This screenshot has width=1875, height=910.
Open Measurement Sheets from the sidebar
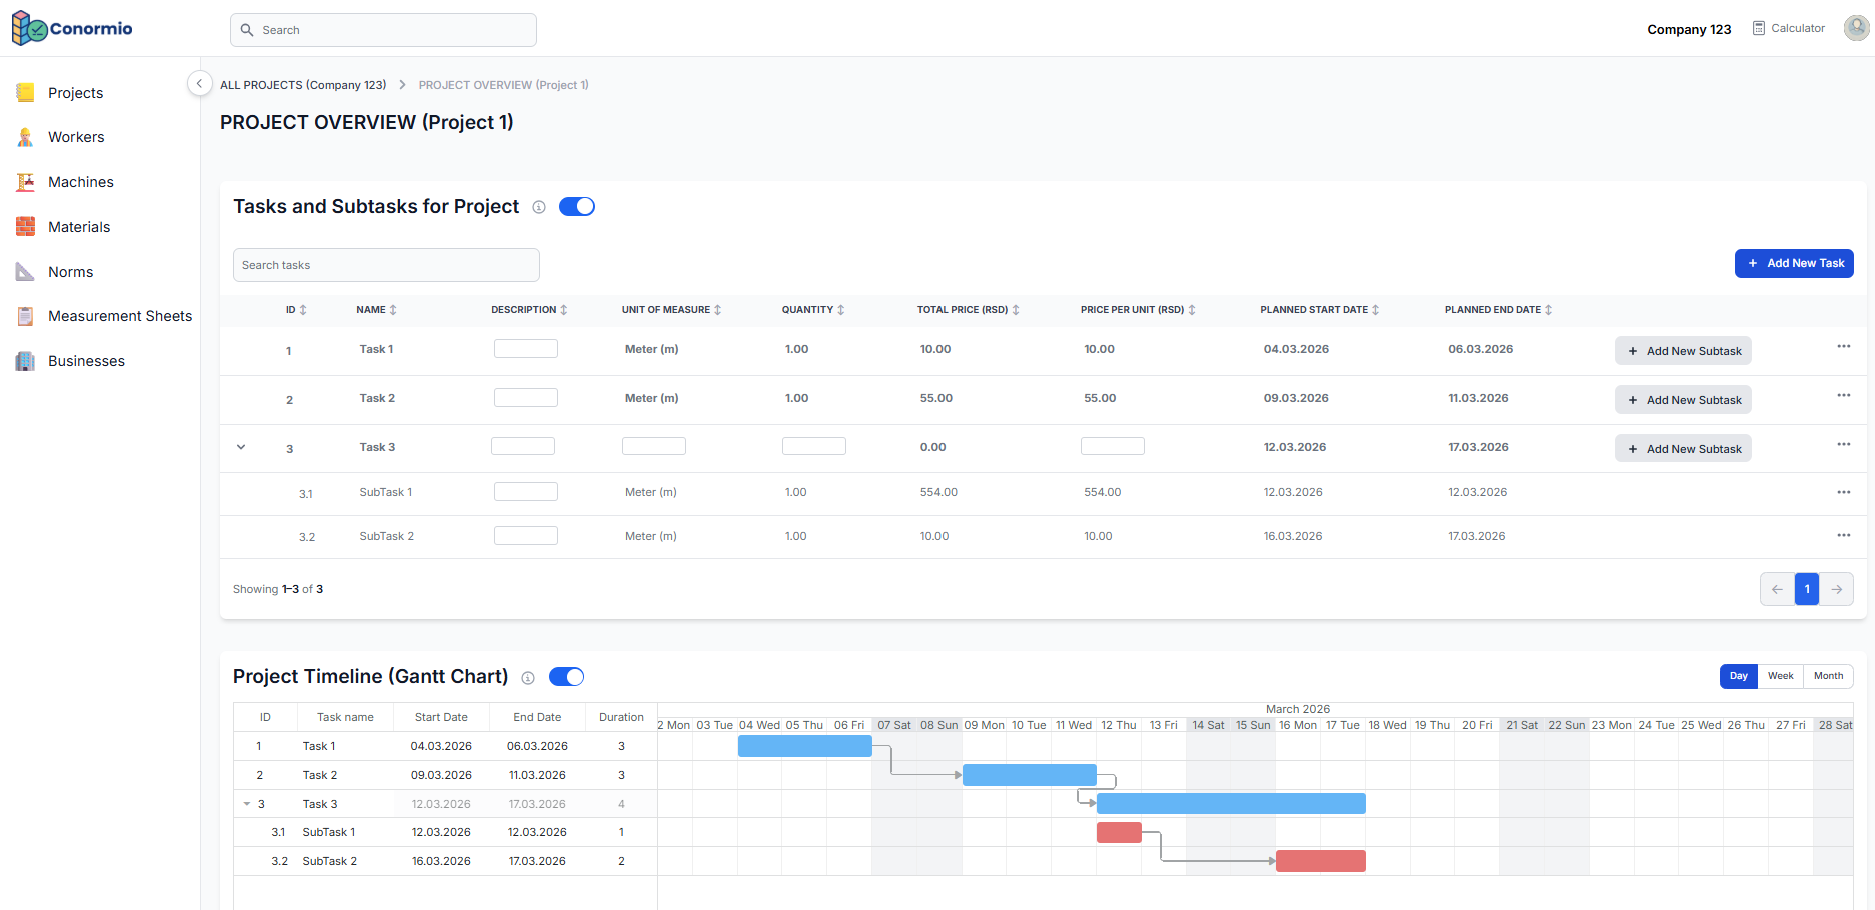[120, 316]
